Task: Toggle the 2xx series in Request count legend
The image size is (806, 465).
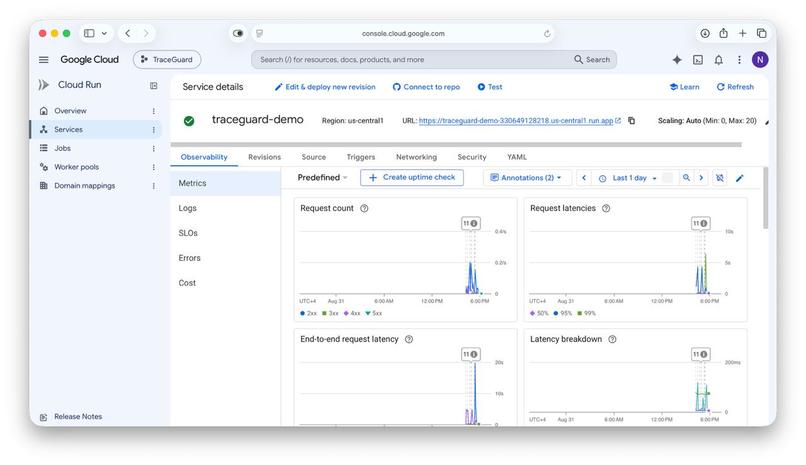Action: coord(308,313)
